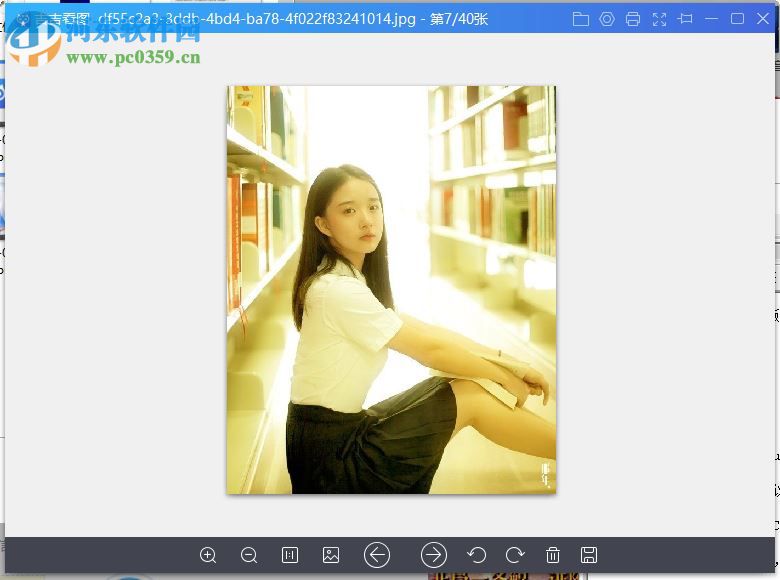Click the file name in title bar

(257, 19)
